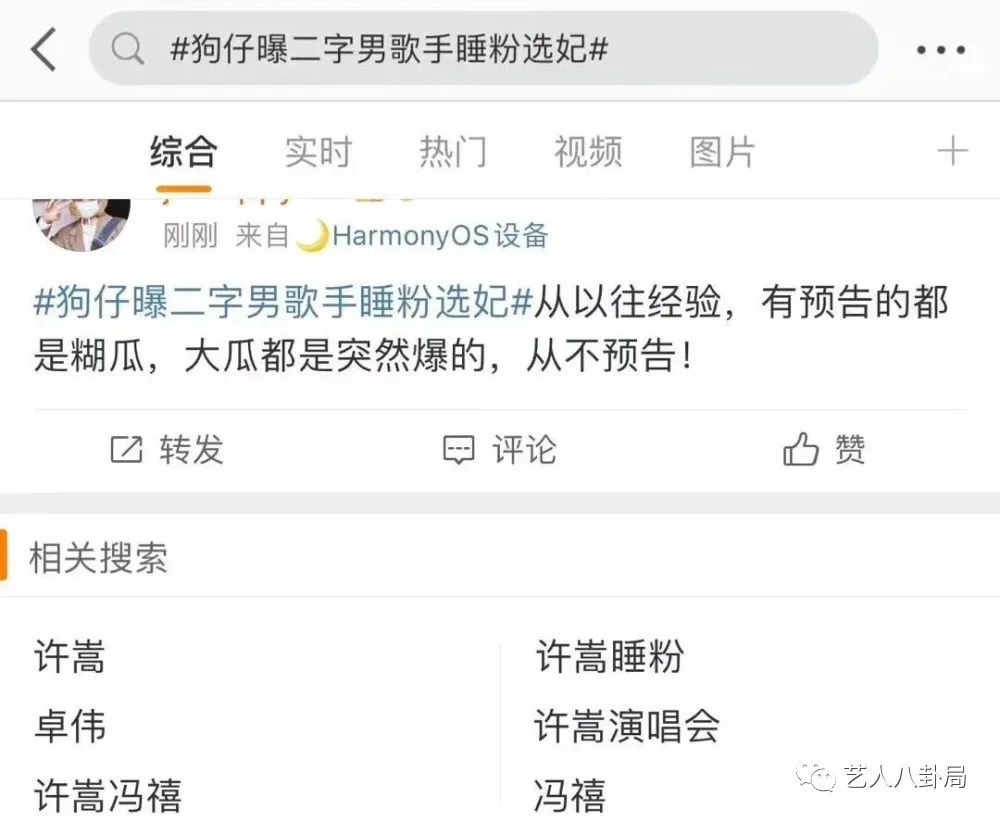Open the poster's profile avatar
This screenshot has height=821, width=1000.
click(81, 225)
